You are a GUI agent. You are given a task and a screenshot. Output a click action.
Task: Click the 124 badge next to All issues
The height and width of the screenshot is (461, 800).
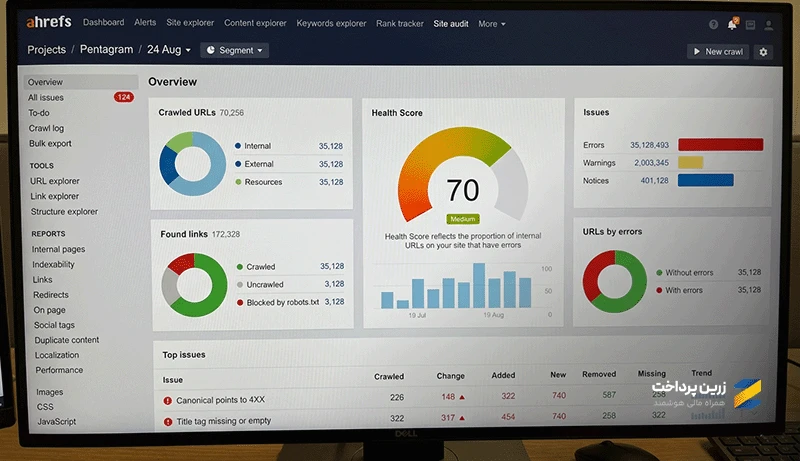coord(124,98)
